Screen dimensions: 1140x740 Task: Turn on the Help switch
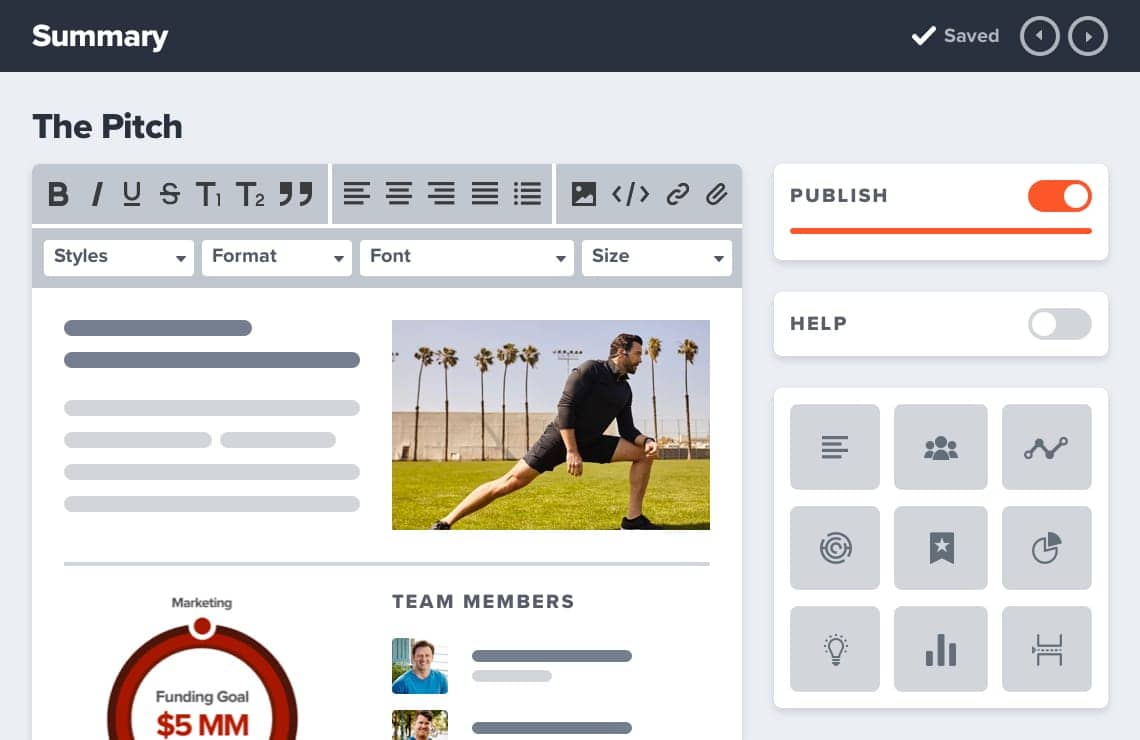pyautogui.click(x=1059, y=324)
